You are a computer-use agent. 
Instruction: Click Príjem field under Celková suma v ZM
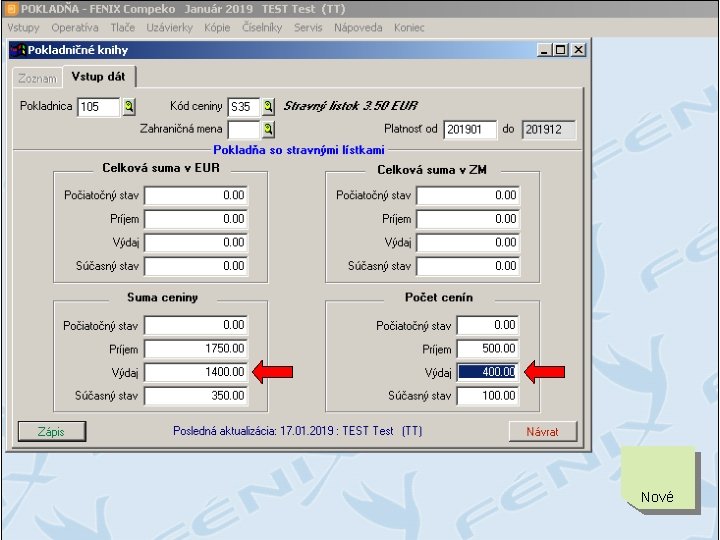(x=468, y=219)
